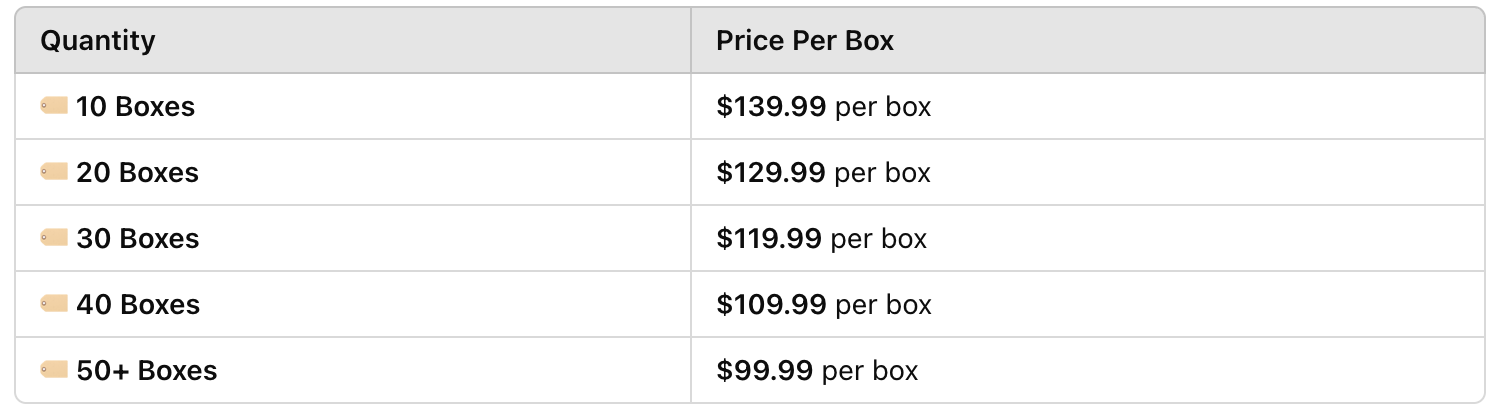
Task: Click "per box" text in the $99.99 row
Action: point(870,371)
